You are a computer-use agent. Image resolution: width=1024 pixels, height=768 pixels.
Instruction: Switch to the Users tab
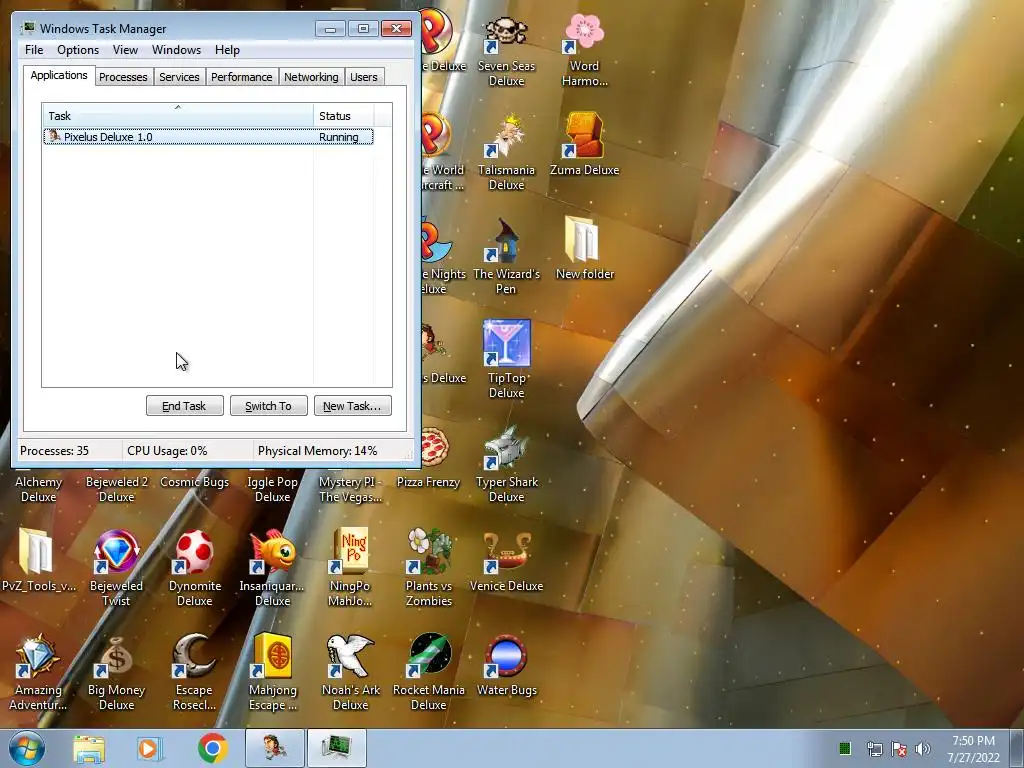point(364,77)
